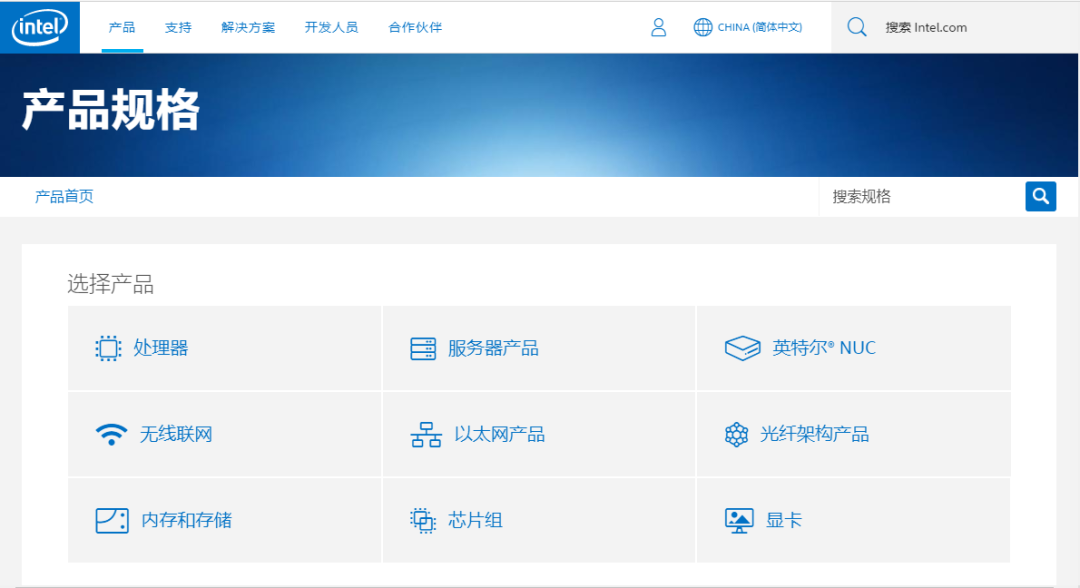
Task: Open the user account icon
Action: pyautogui.click(x=658, y=28)
